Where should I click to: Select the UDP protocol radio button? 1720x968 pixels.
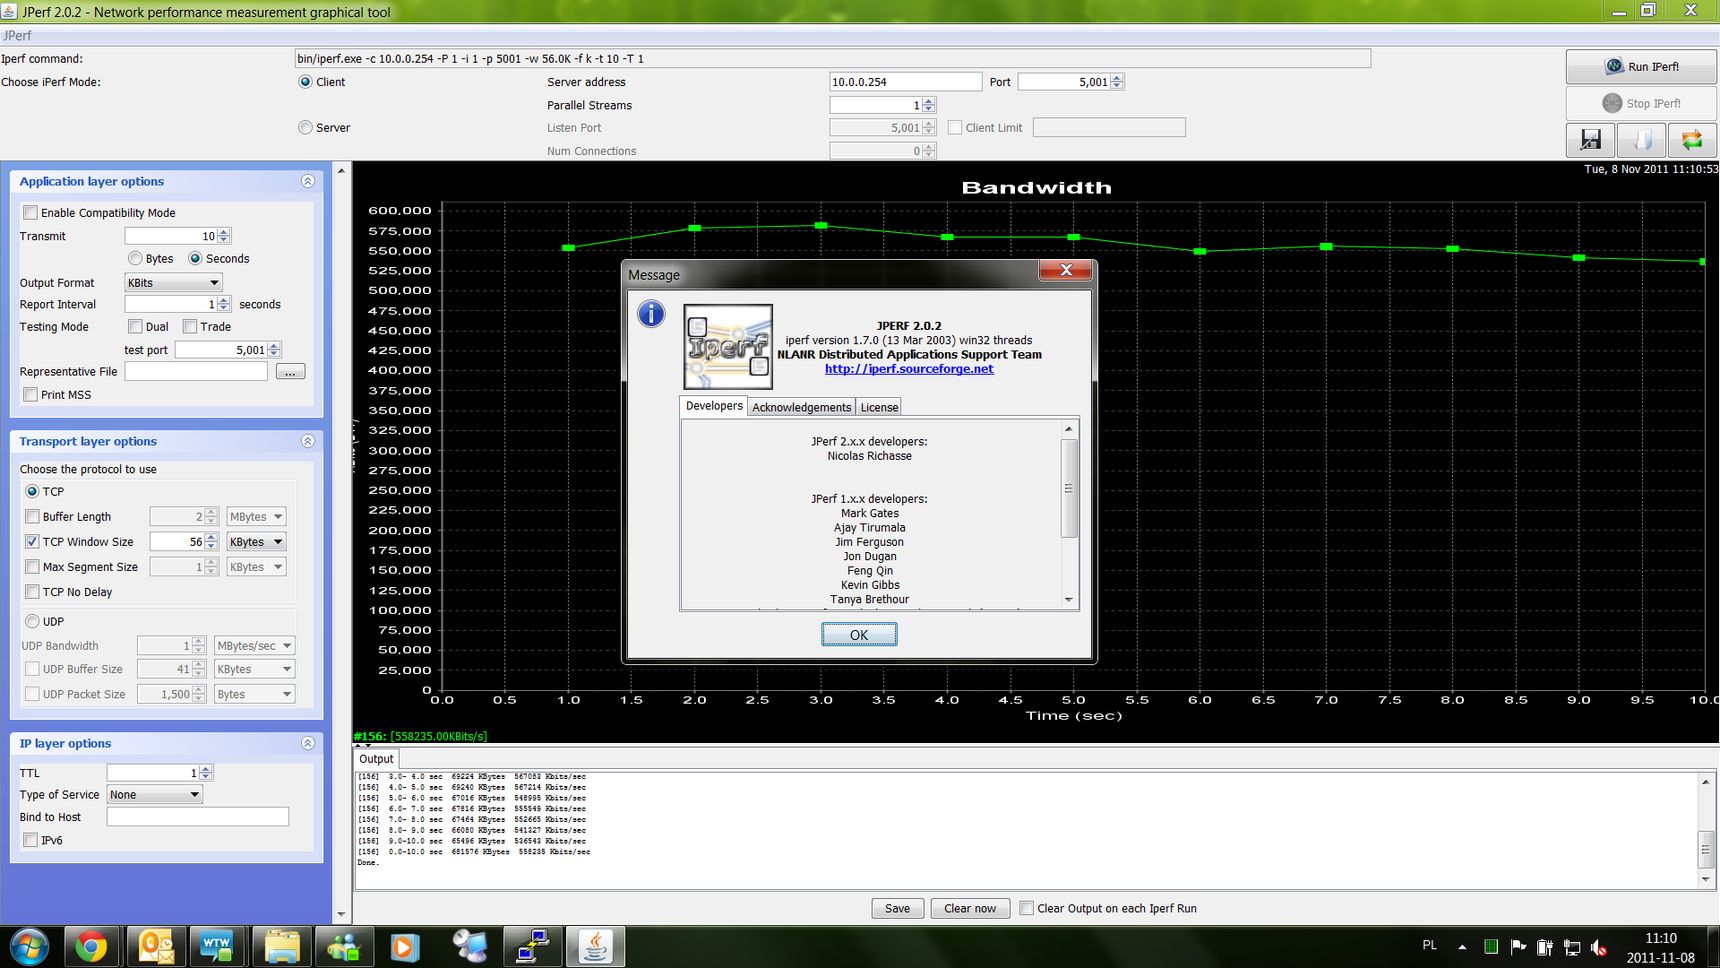pos(33,621)
